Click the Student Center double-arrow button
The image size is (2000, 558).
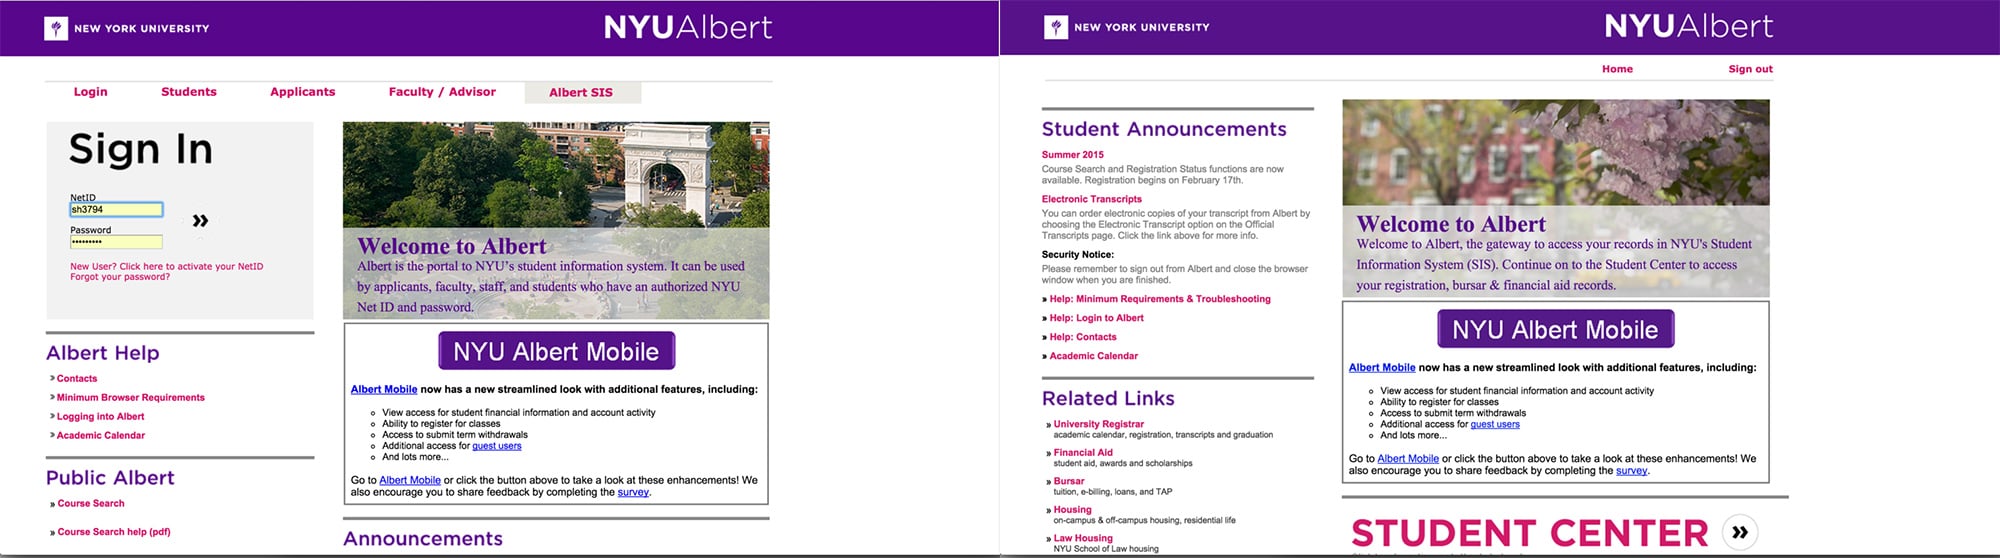point(1740,532)
